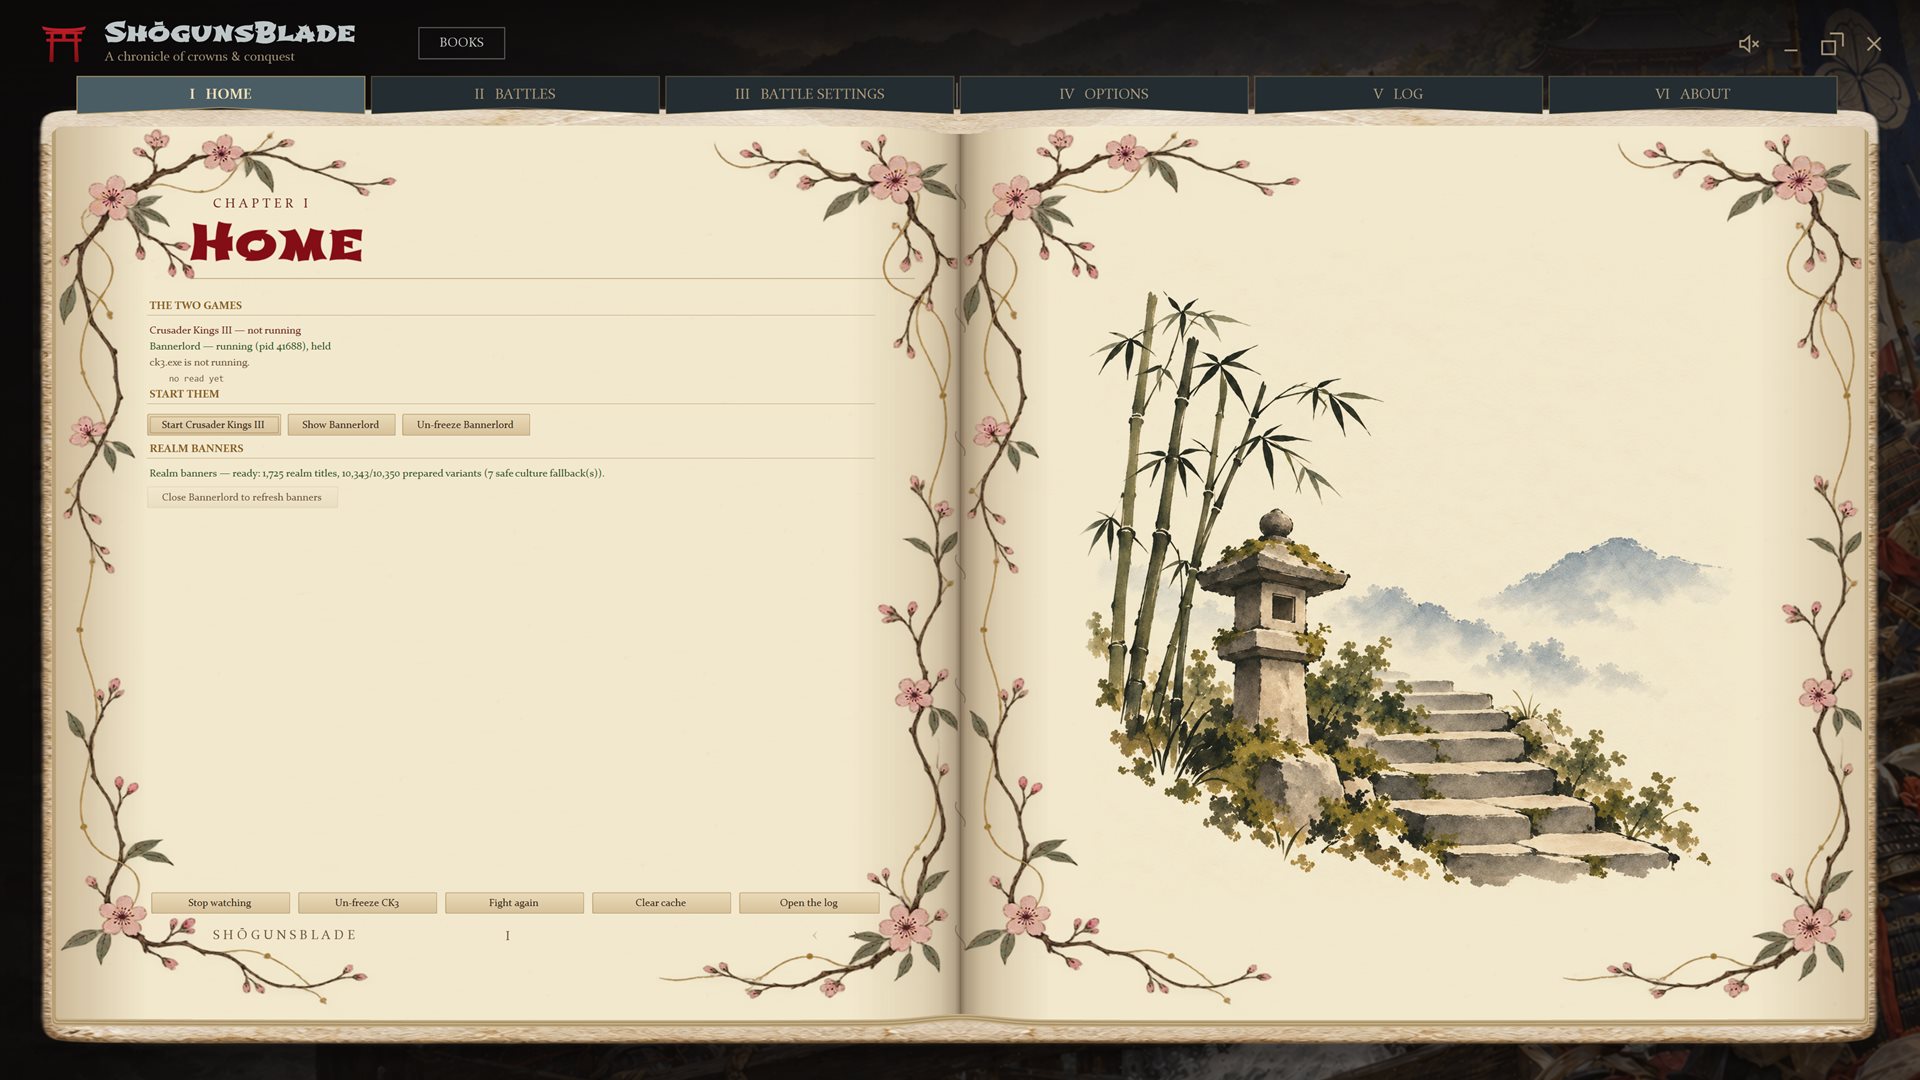Screen dimensions: 1920x1080
Task: Click the Clear cache button
Action: pos(661,903)
